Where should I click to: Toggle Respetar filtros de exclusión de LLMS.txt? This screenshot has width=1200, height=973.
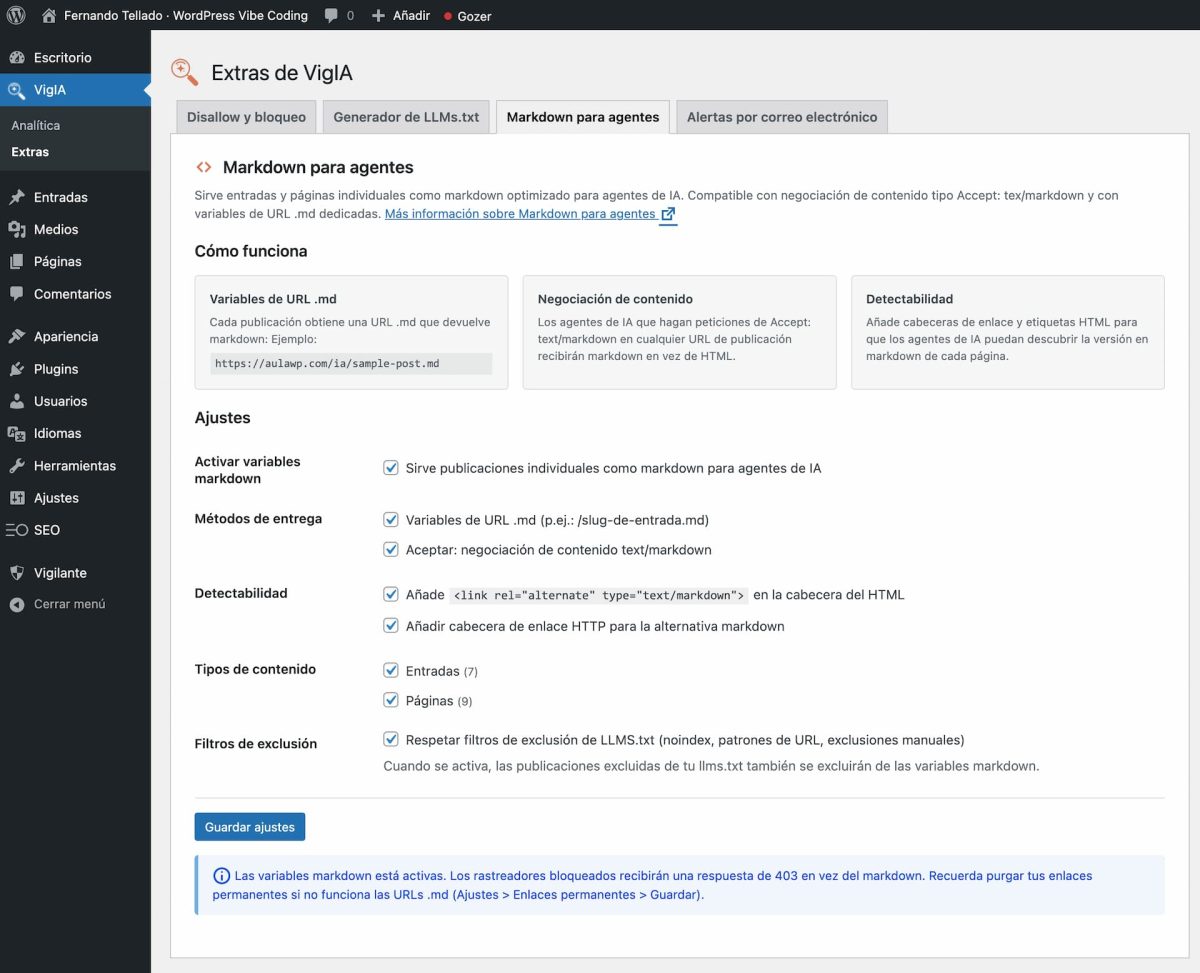390,739
